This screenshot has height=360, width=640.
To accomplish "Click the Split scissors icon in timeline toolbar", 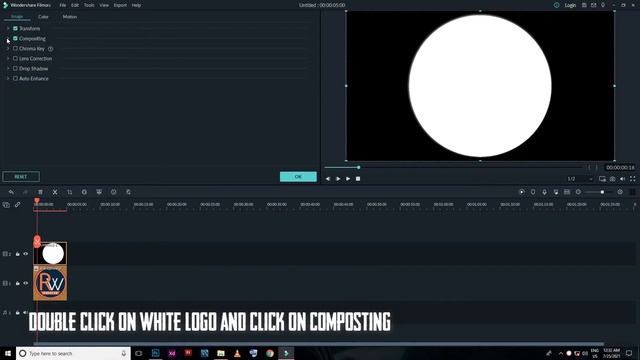I will coord(55,192).
